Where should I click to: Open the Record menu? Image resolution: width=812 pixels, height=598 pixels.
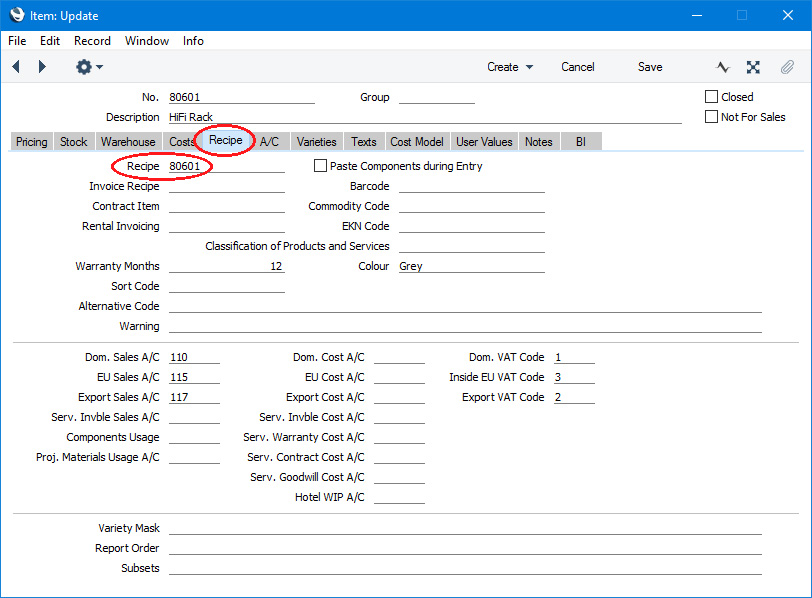(92, 41)
